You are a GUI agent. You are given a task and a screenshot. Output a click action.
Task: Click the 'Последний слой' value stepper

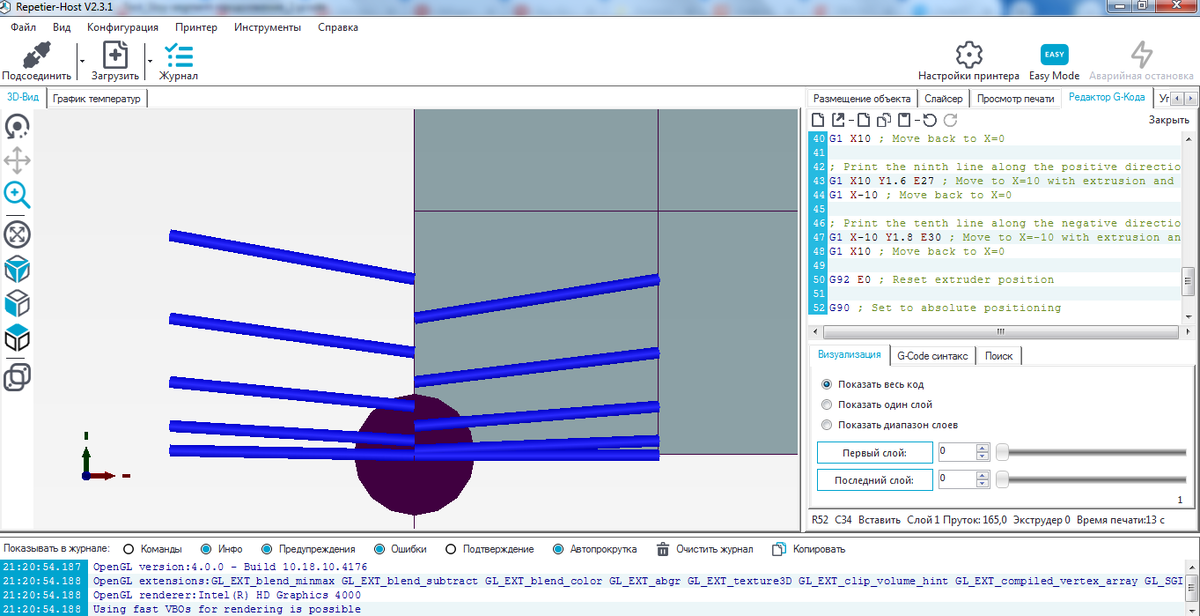tap(983, 480)
